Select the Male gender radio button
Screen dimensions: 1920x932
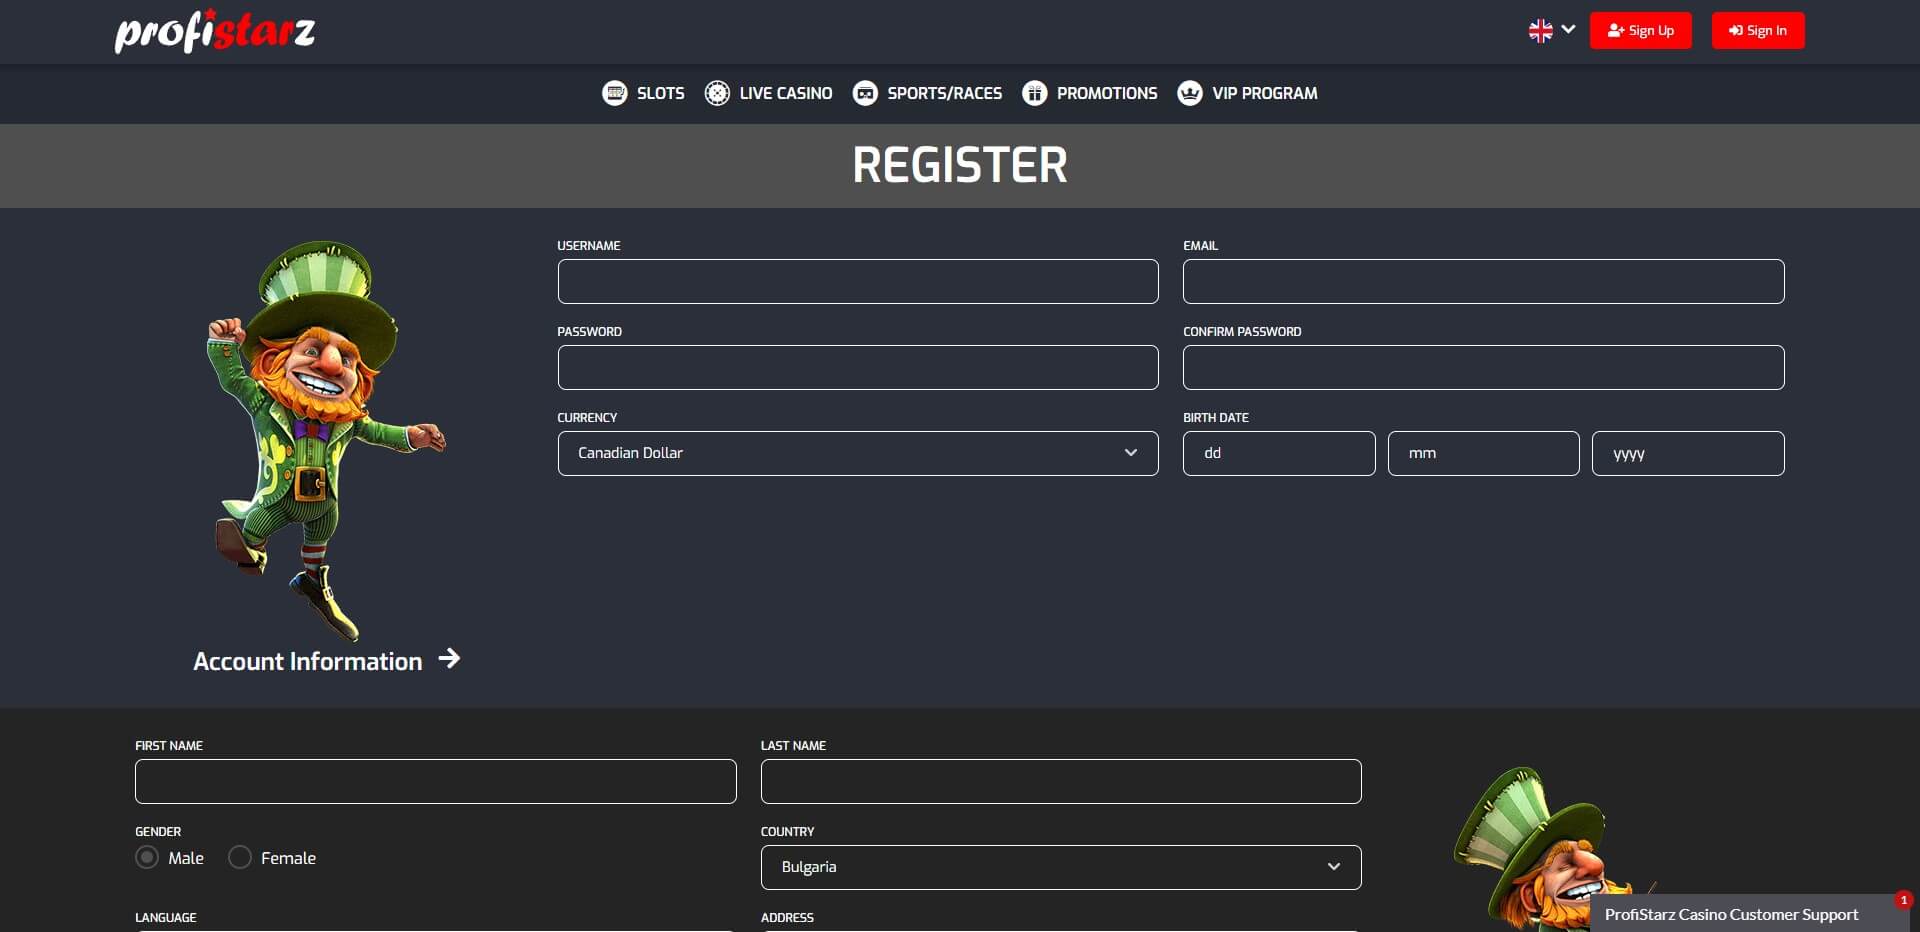tap(147, 858)
